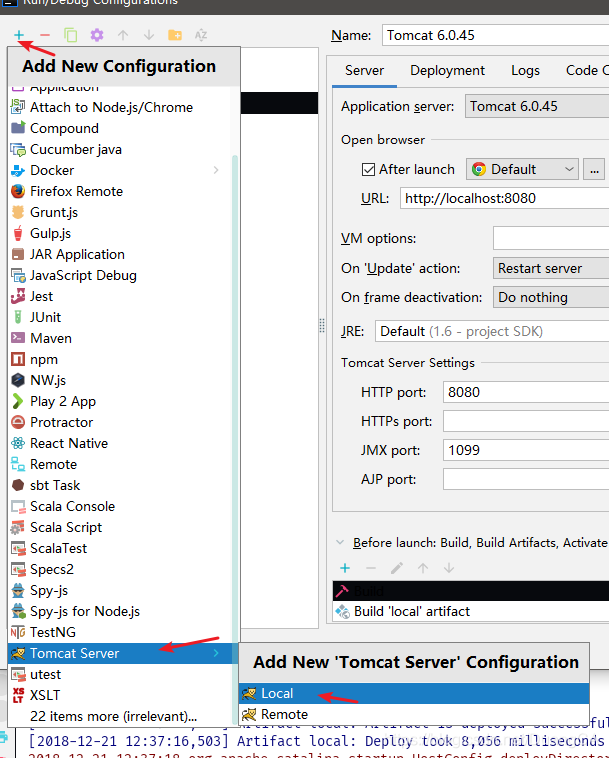Select the Grunt.js configuration type
609x758 pixels.
(120, 212)
